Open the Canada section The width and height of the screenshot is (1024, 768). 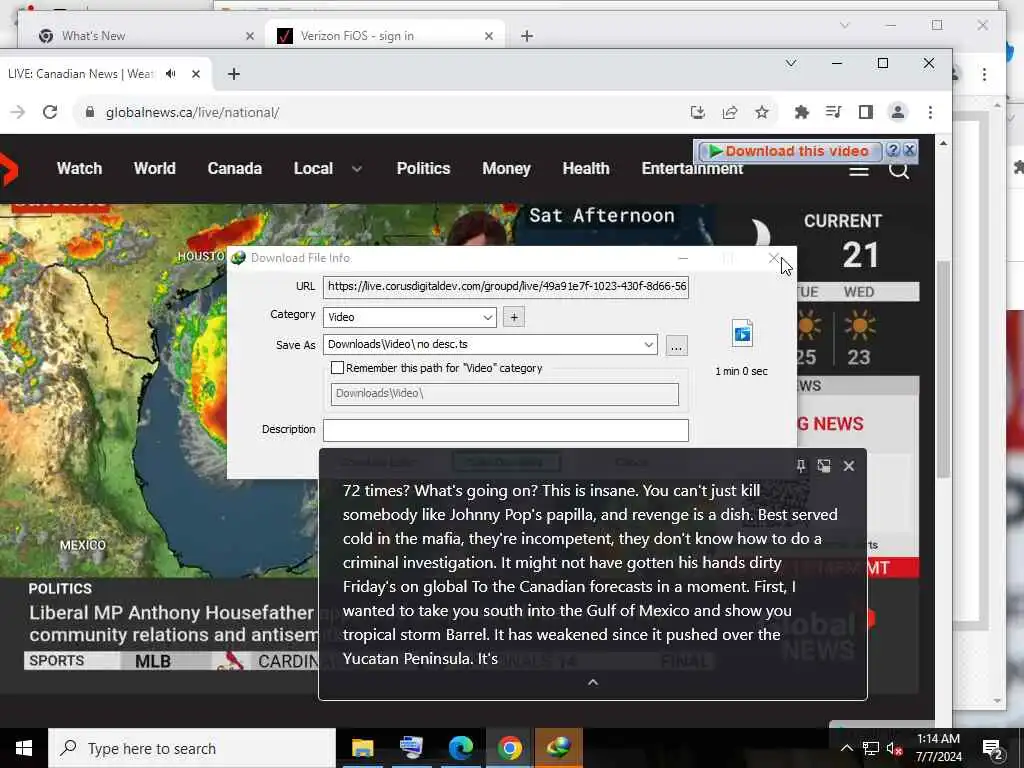(x=234, y=168)
